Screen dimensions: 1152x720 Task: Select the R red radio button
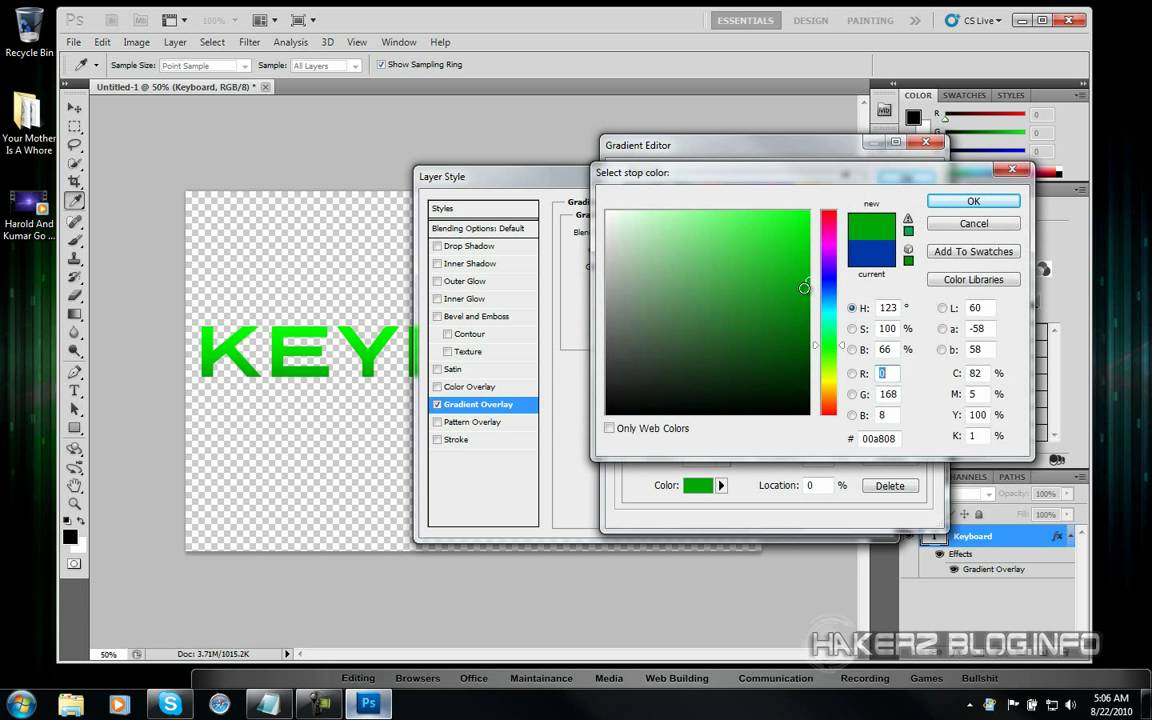tap(852, 374)
